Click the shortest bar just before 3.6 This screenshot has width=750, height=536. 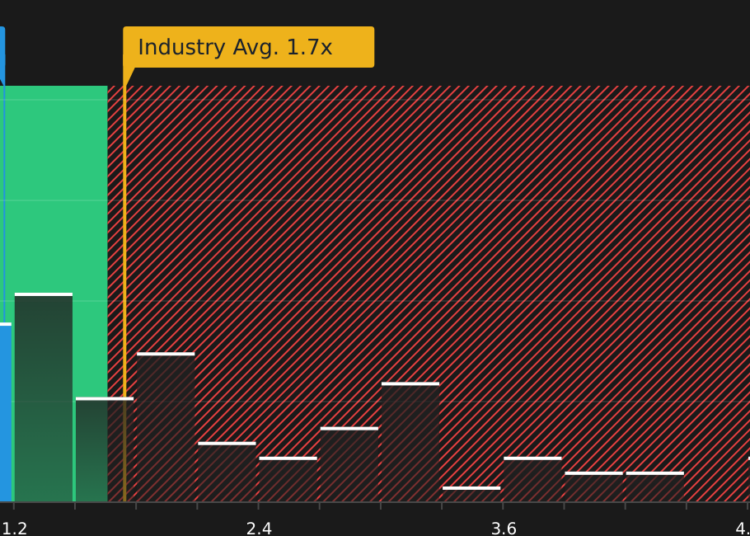[472, 494]
